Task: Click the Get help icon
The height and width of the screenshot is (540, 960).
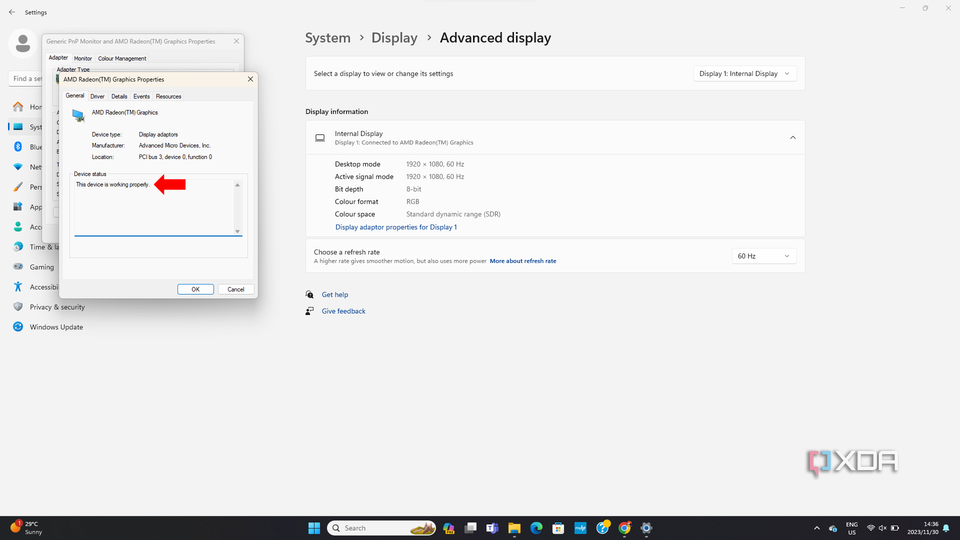Action: pos(310,295)
